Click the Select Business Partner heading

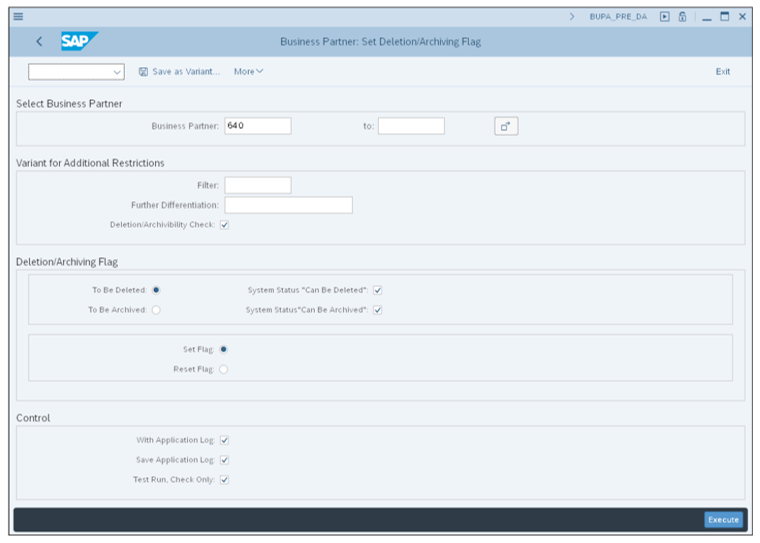pos(69,104)
